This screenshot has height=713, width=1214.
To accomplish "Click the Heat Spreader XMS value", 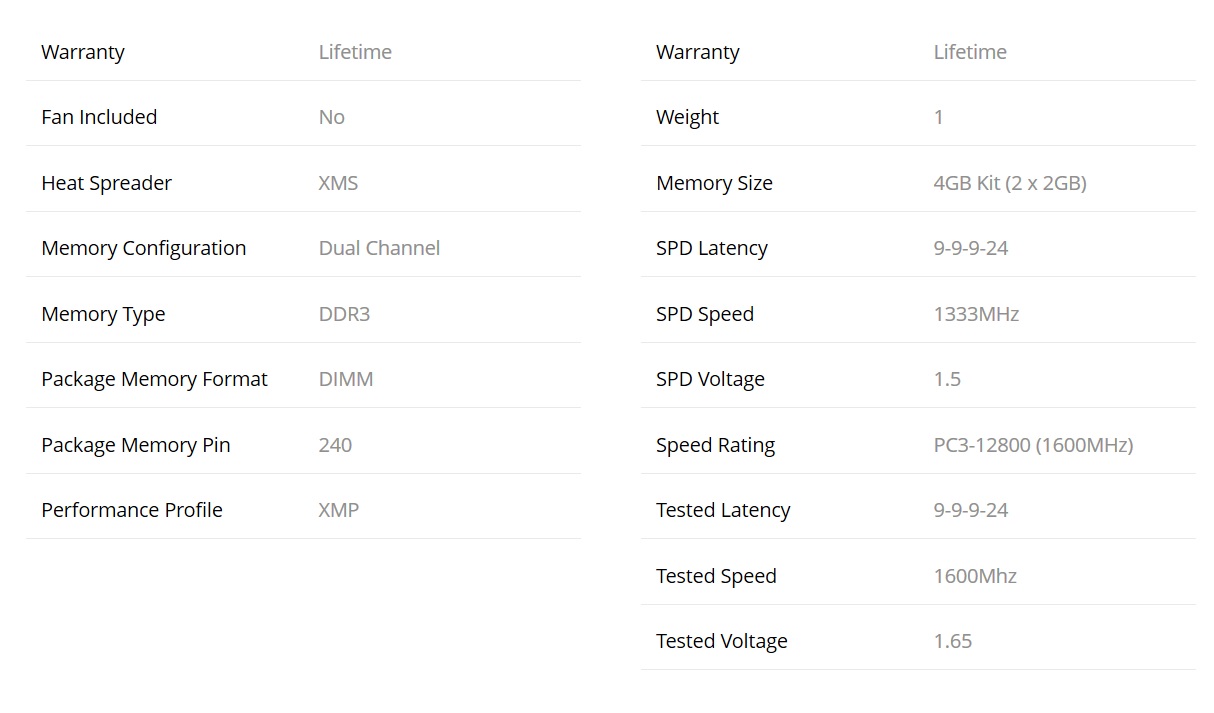I will [338, 183].
